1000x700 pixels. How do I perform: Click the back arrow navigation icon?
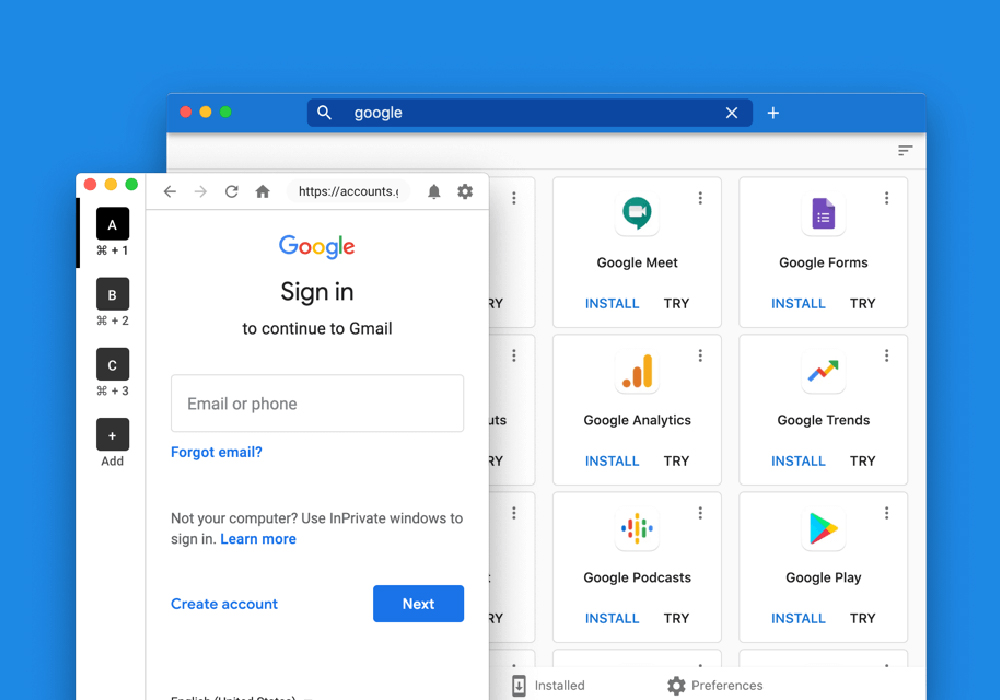coord(169,192)
